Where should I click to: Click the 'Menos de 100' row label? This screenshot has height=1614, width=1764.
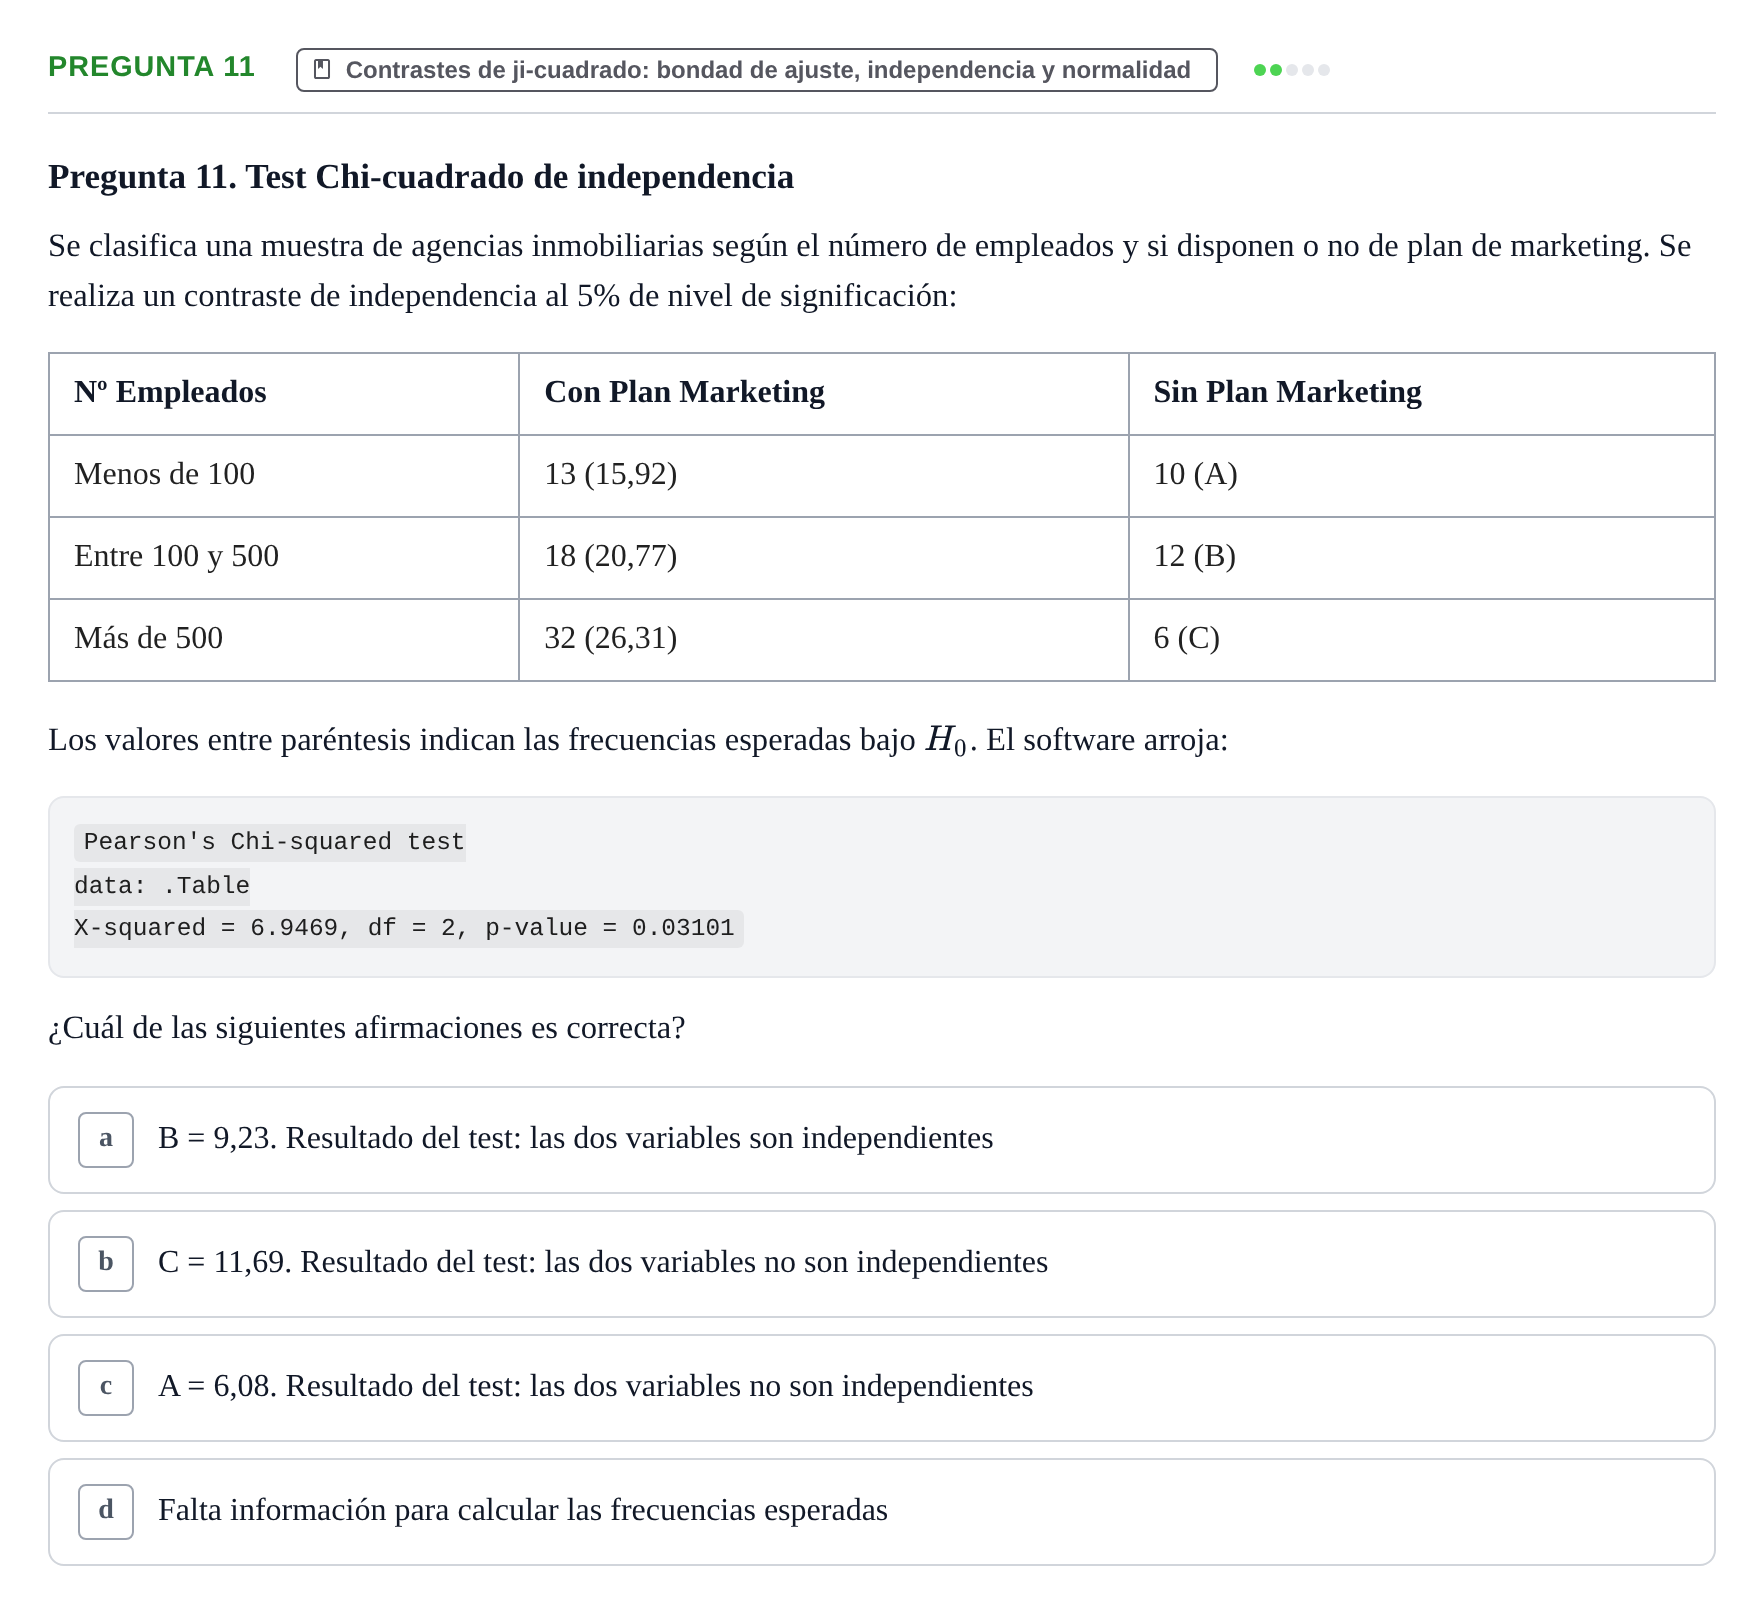[164, 474]
